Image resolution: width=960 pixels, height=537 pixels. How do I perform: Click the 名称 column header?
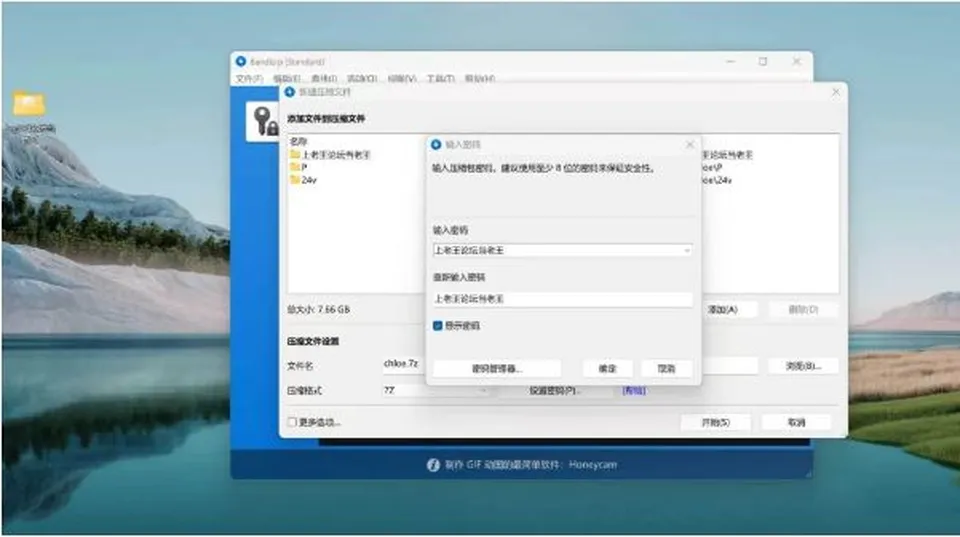tap(298, 141)
